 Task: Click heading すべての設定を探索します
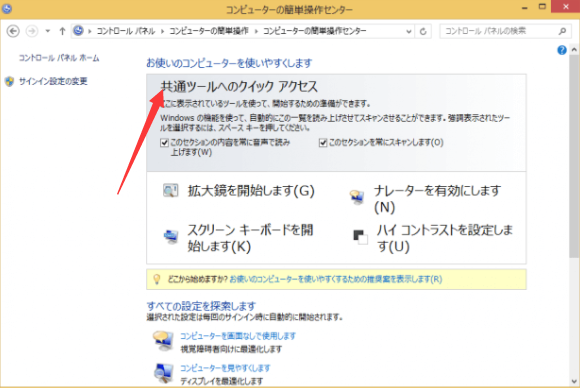(x=201, y=306)
